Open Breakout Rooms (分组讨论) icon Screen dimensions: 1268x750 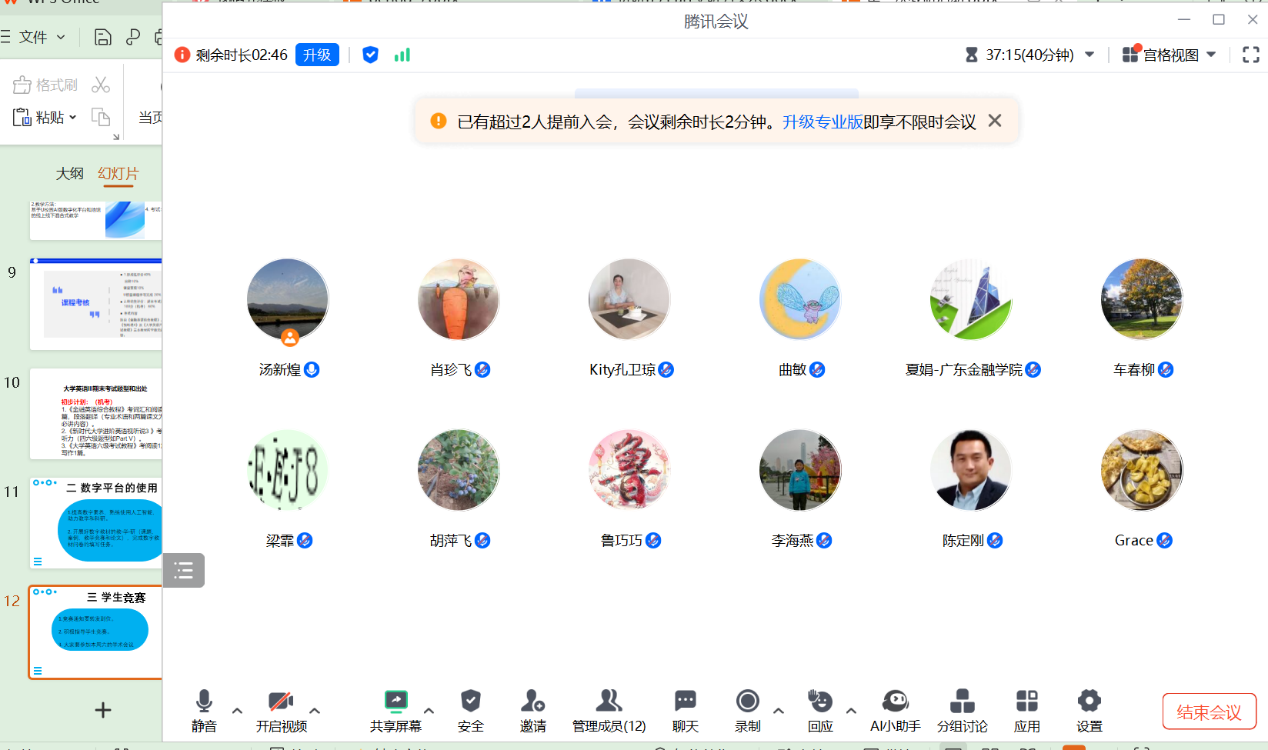[x=962, y=702]
